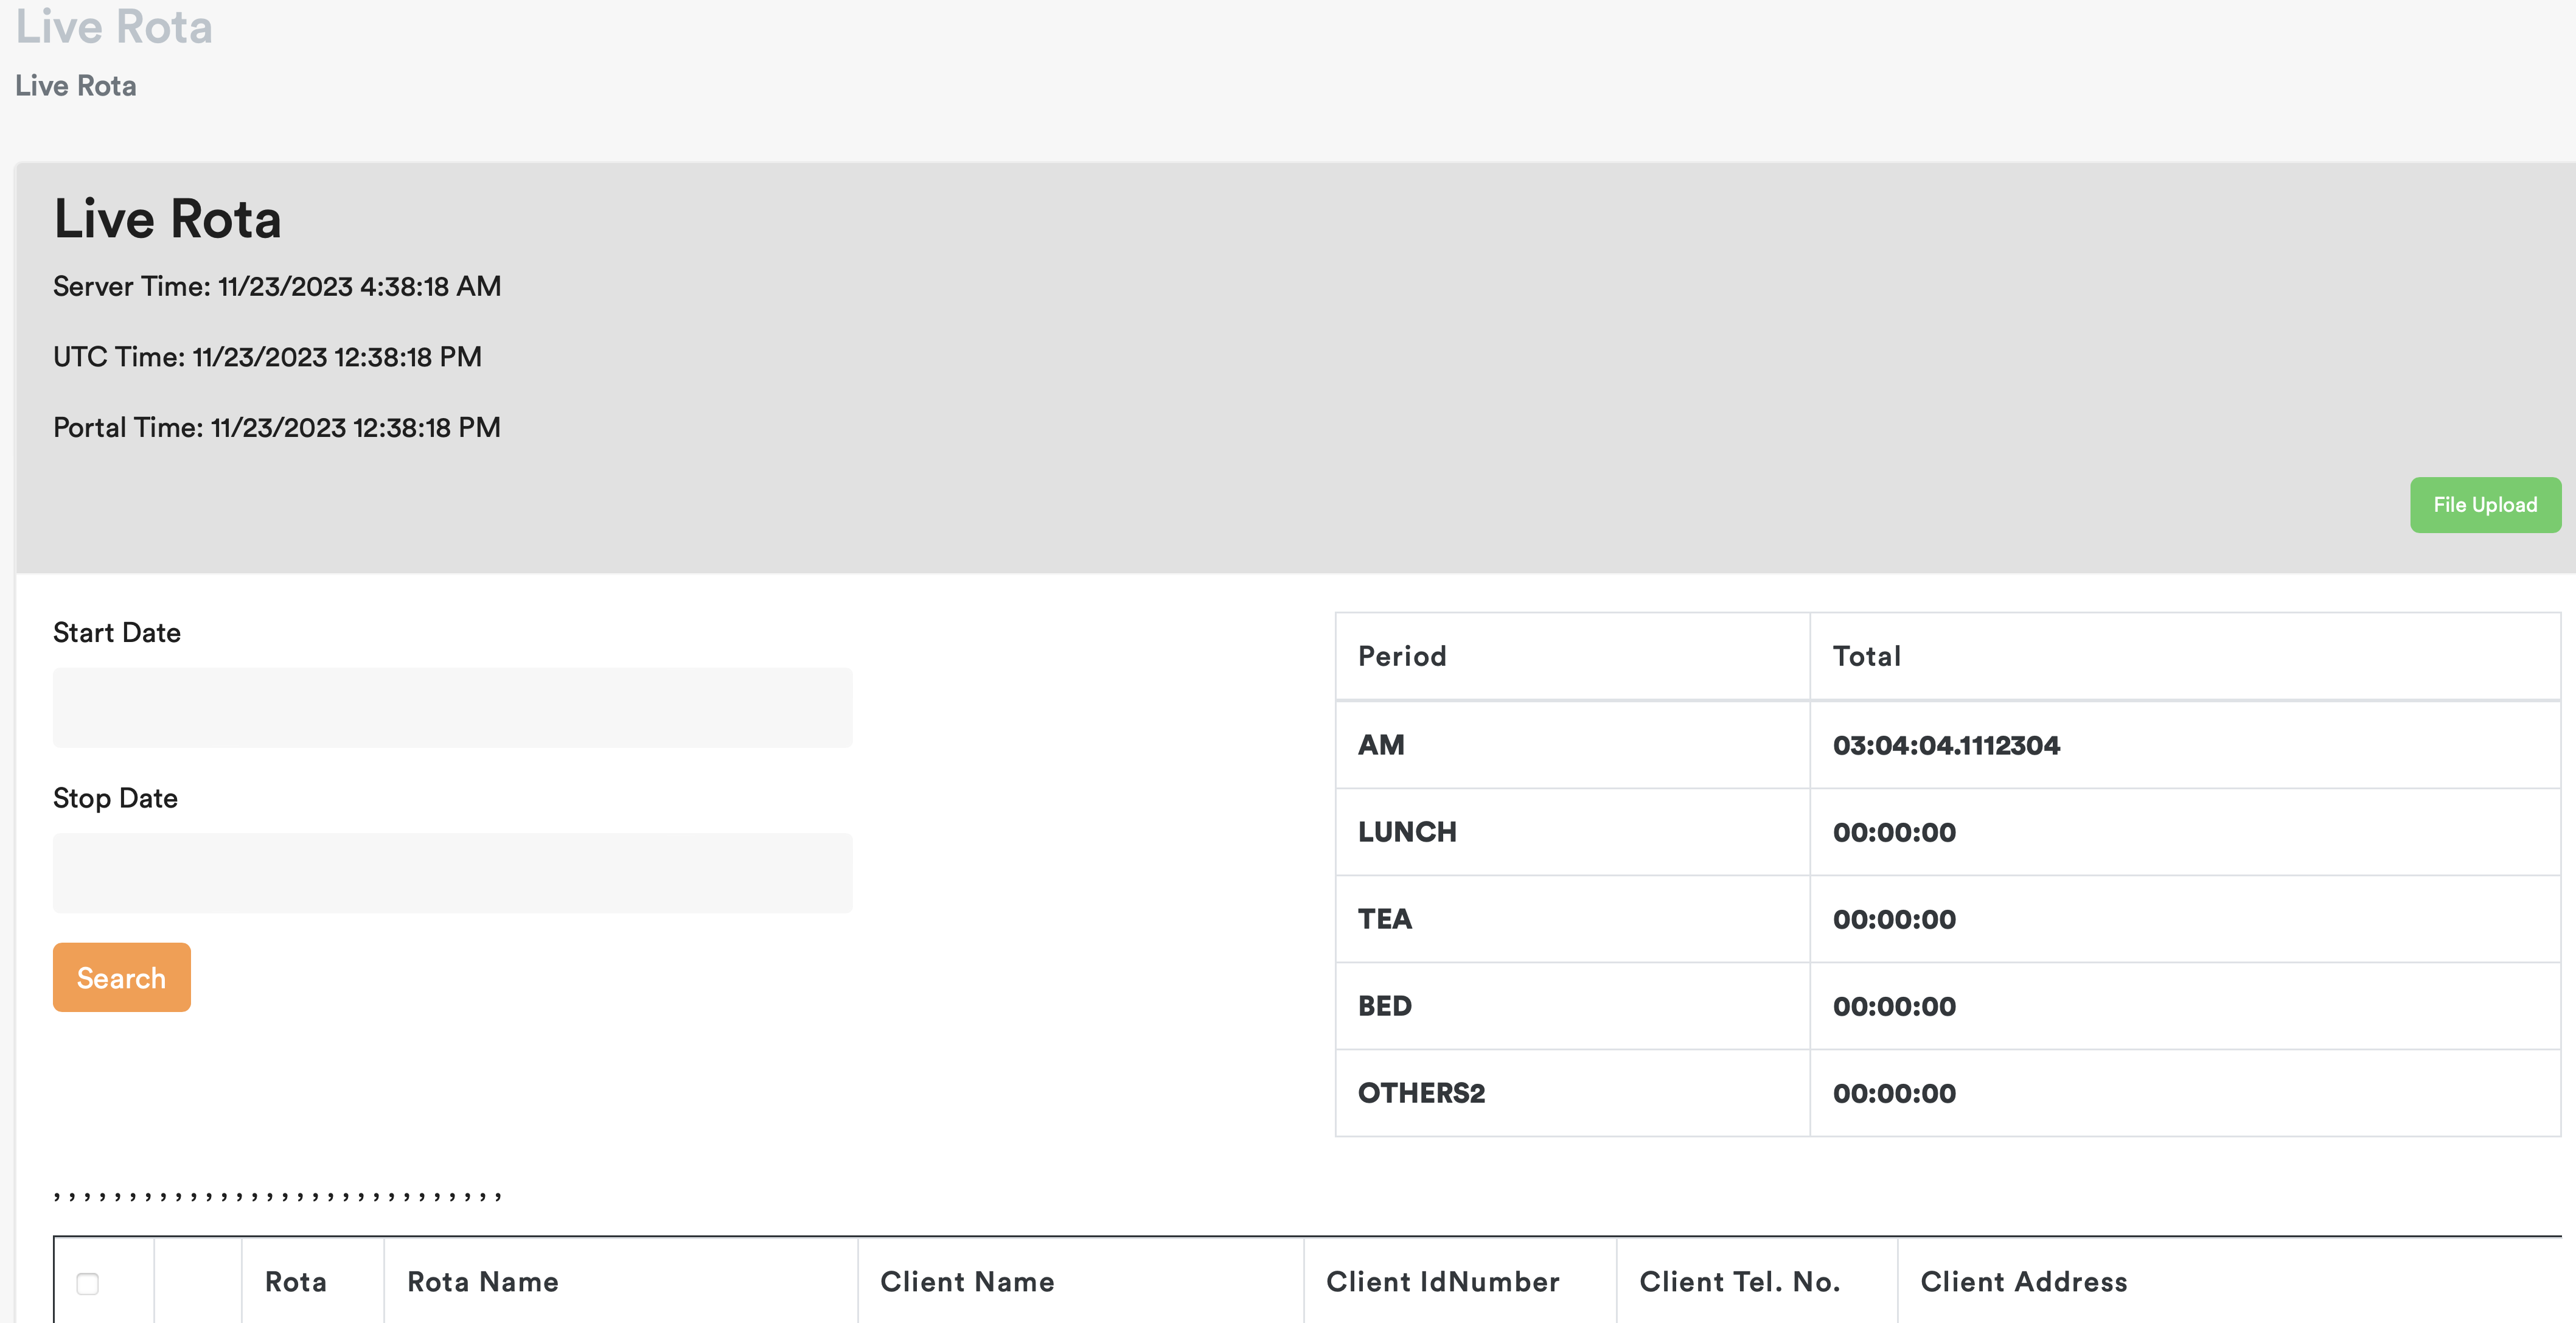Click the Stop Date input field
This screenshot has width=2576, height=1323.
452,873
